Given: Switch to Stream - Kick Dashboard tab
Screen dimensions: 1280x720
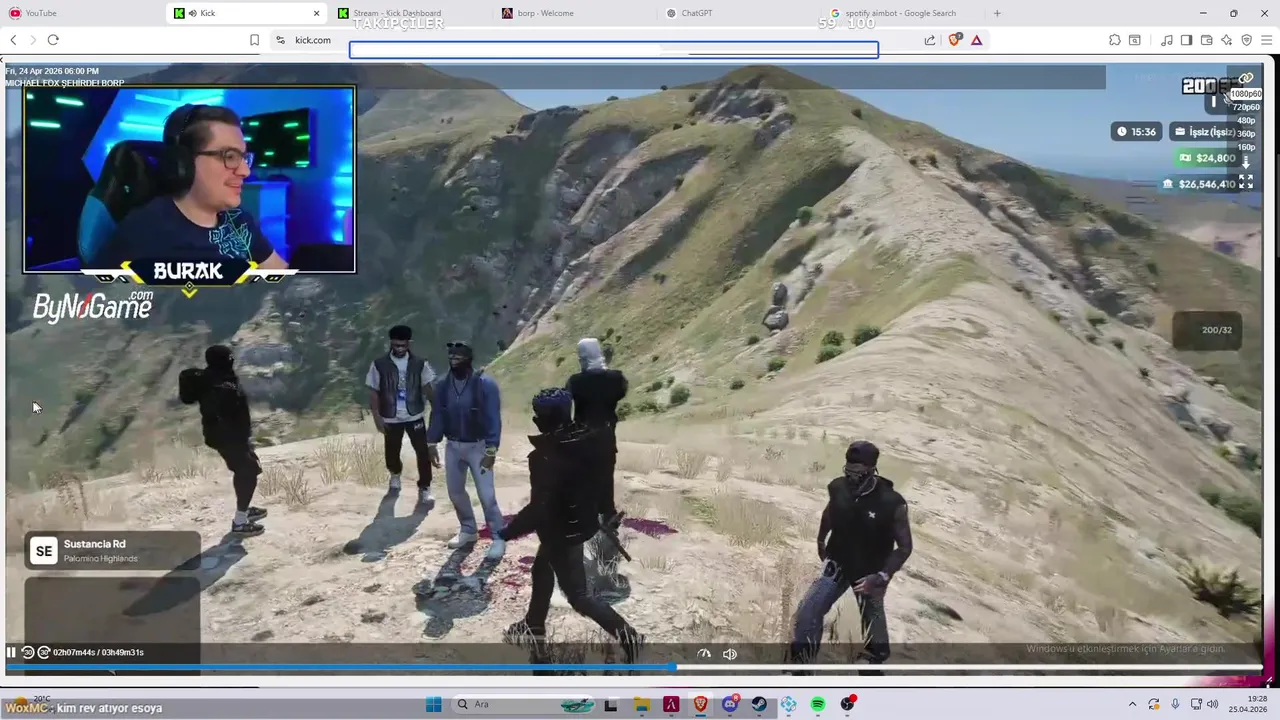Looking at the screenshot, I should click(410, 13).
